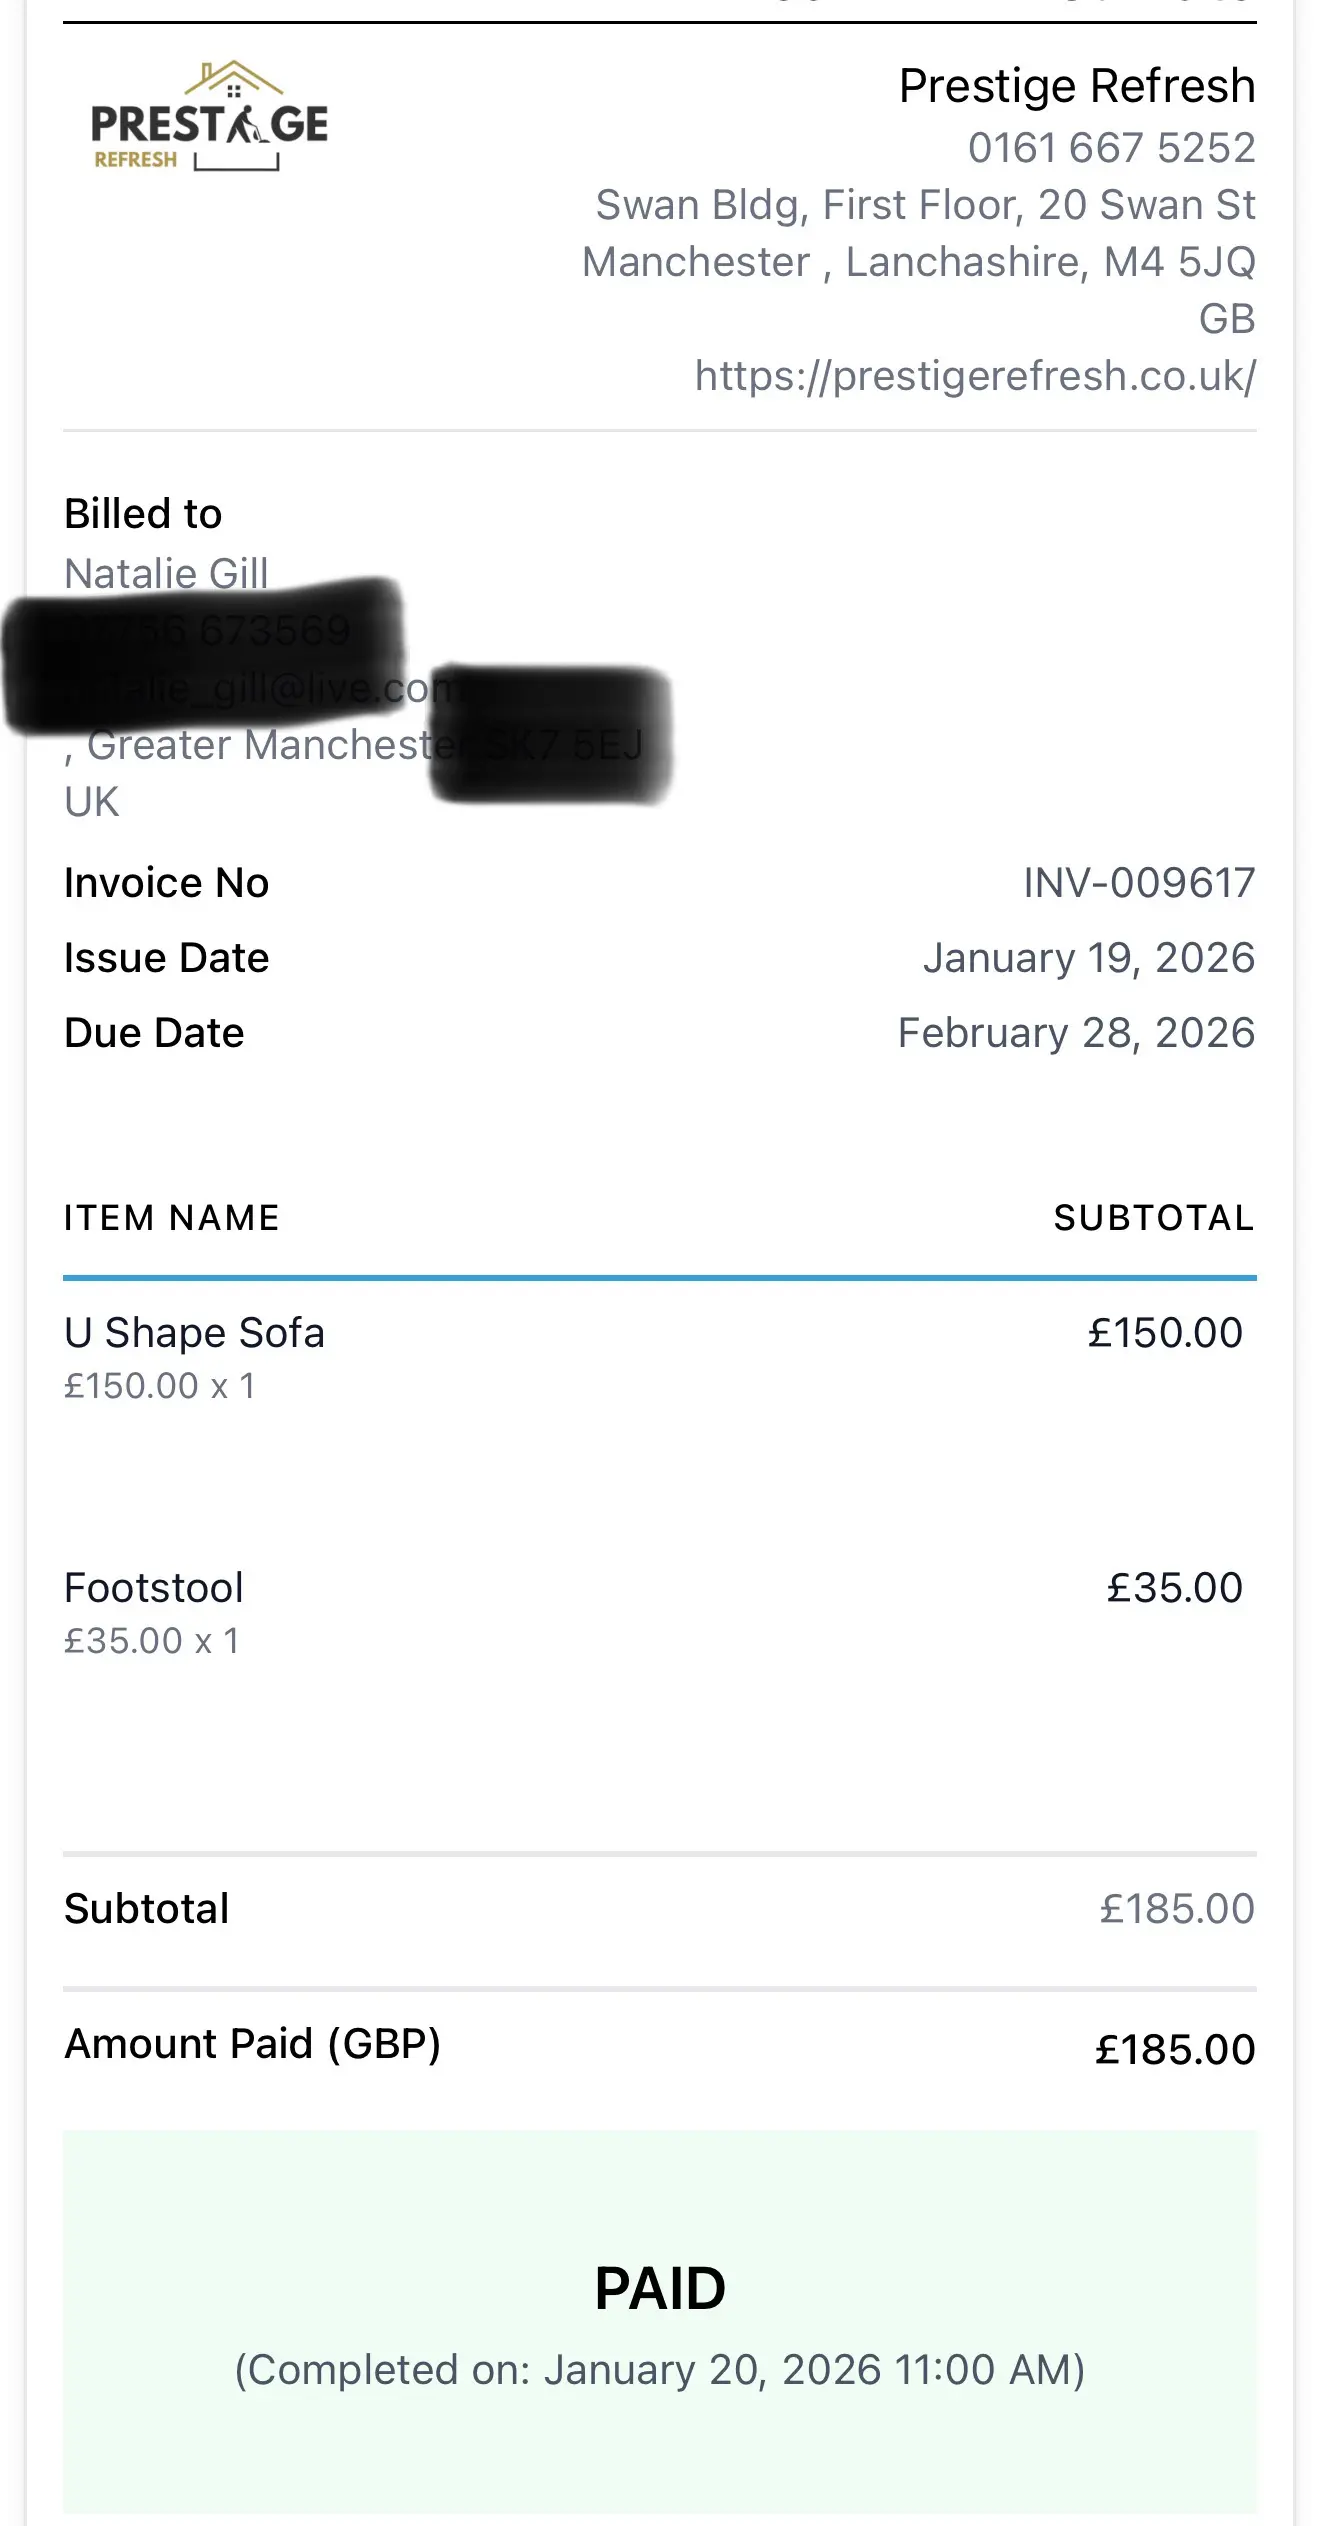Click the ITEM NAME column header
1320x2526 pixels.
172,1218
